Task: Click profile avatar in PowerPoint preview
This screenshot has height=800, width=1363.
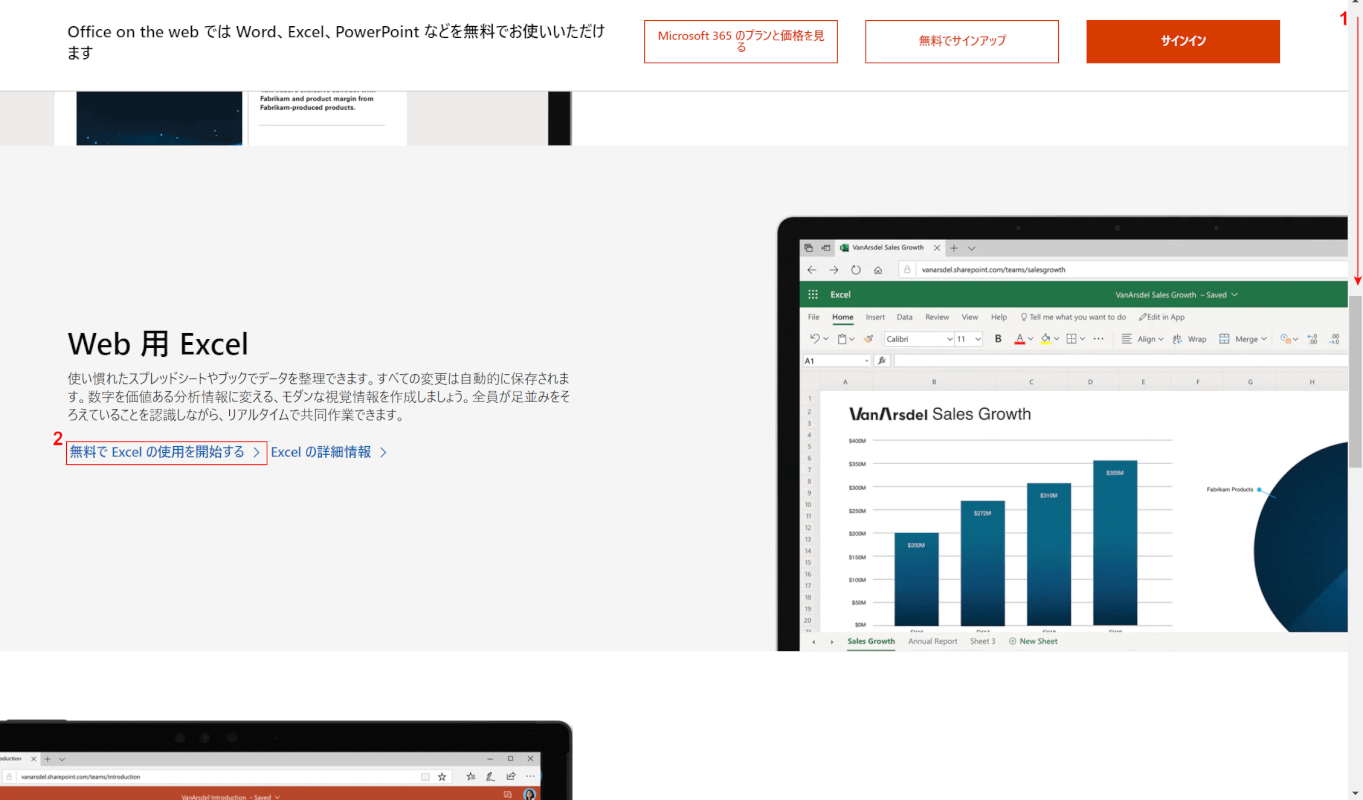Action: [529, 794]
